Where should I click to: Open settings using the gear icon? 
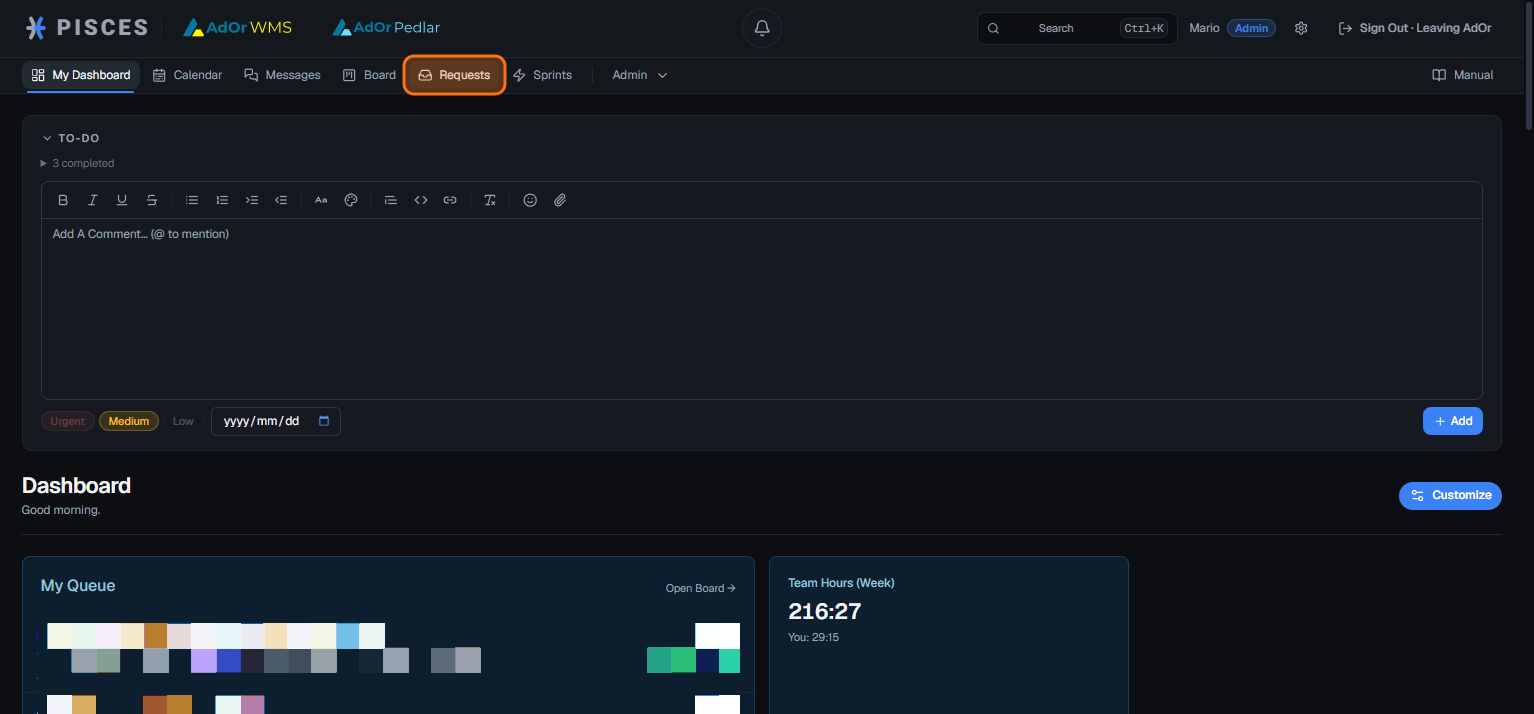coord(1301,28)
